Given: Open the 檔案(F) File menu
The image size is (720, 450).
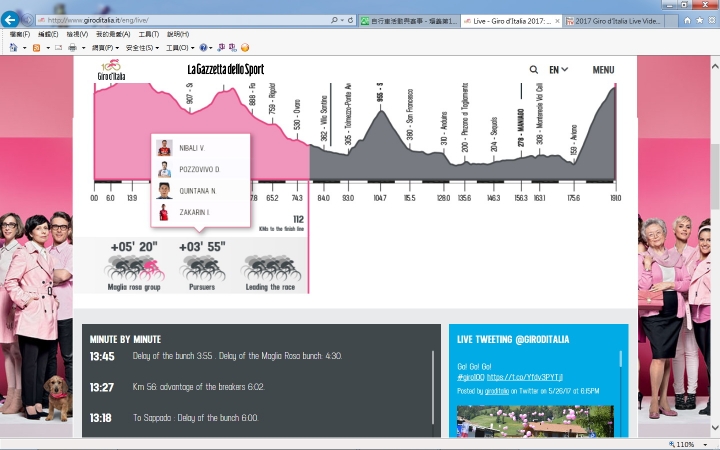Looking at the screenshot, I should [x=20, y=34].
